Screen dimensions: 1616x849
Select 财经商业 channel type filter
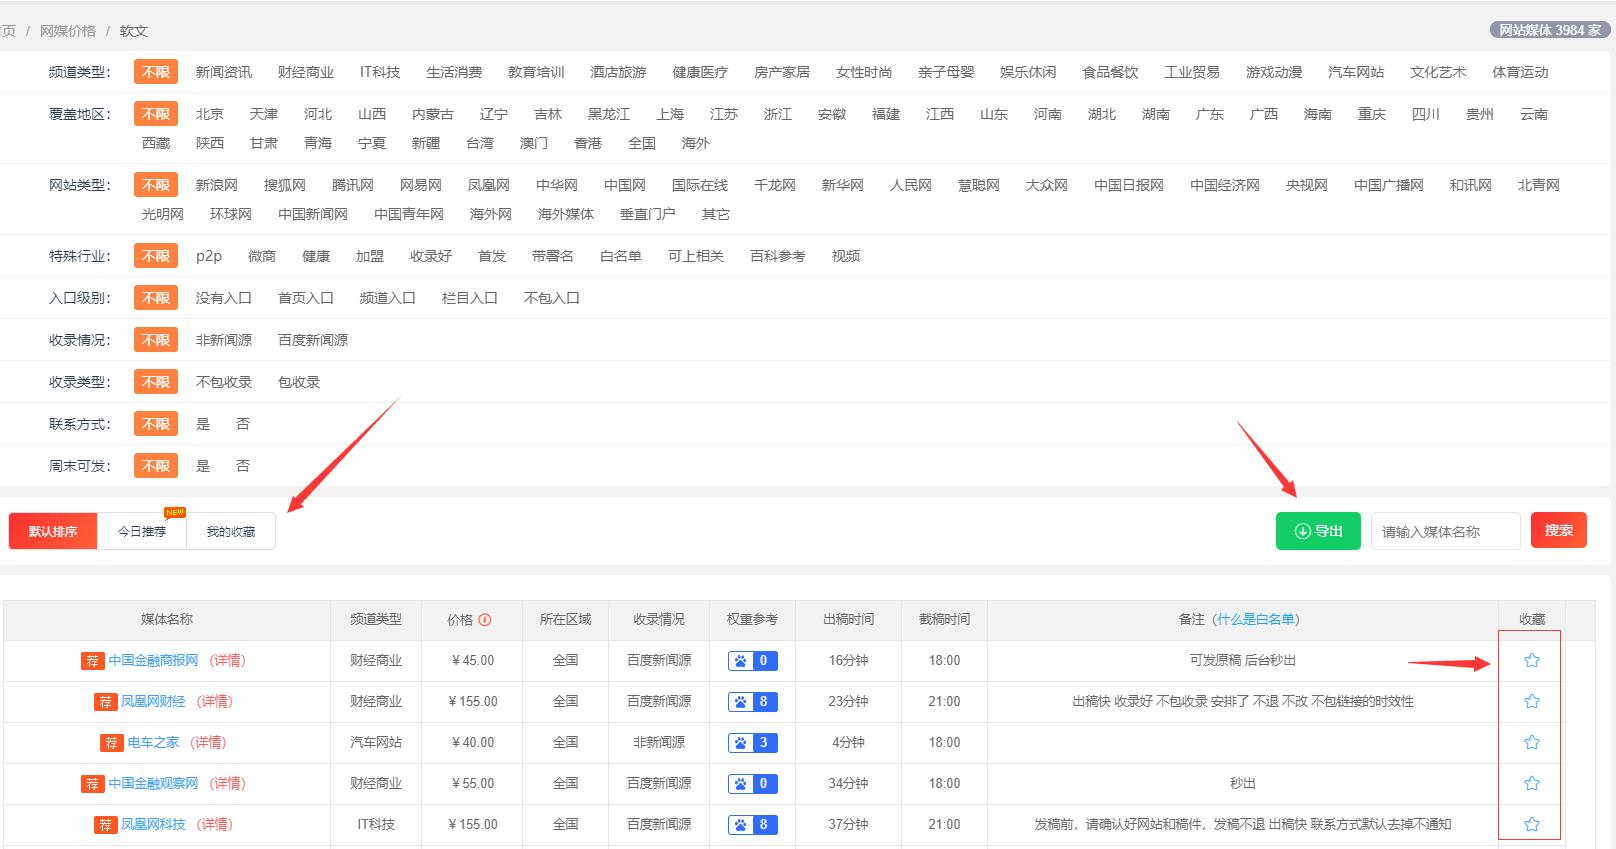[x=305, y=72]
